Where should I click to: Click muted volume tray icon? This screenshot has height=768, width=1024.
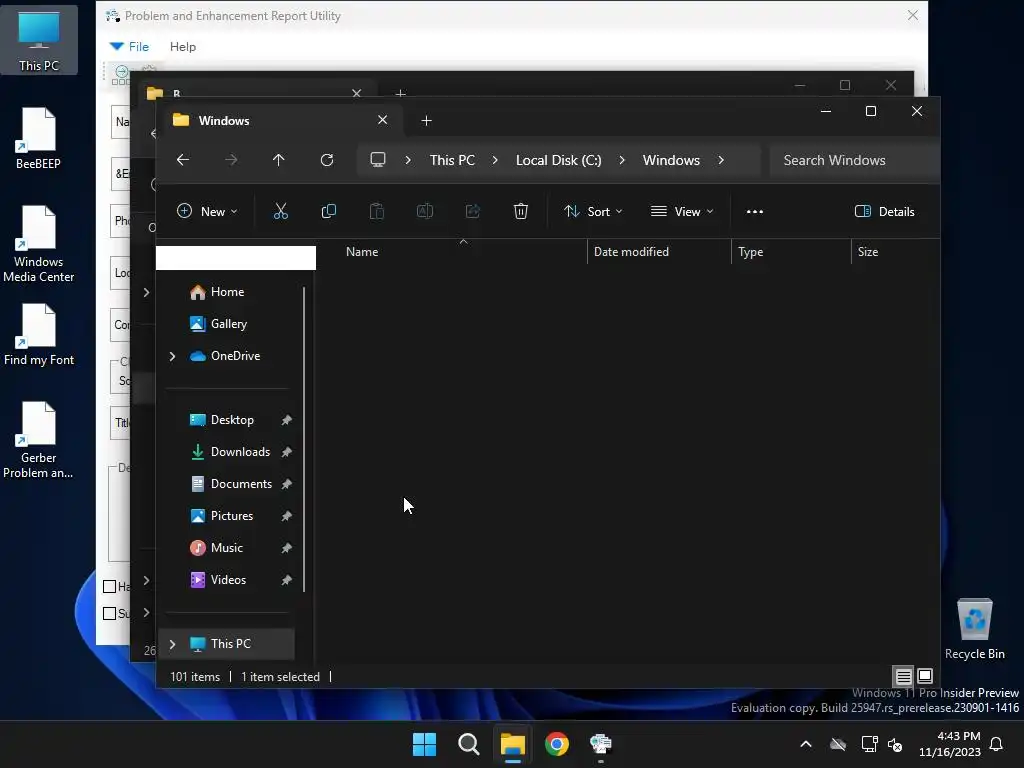[x=895, y=744]
